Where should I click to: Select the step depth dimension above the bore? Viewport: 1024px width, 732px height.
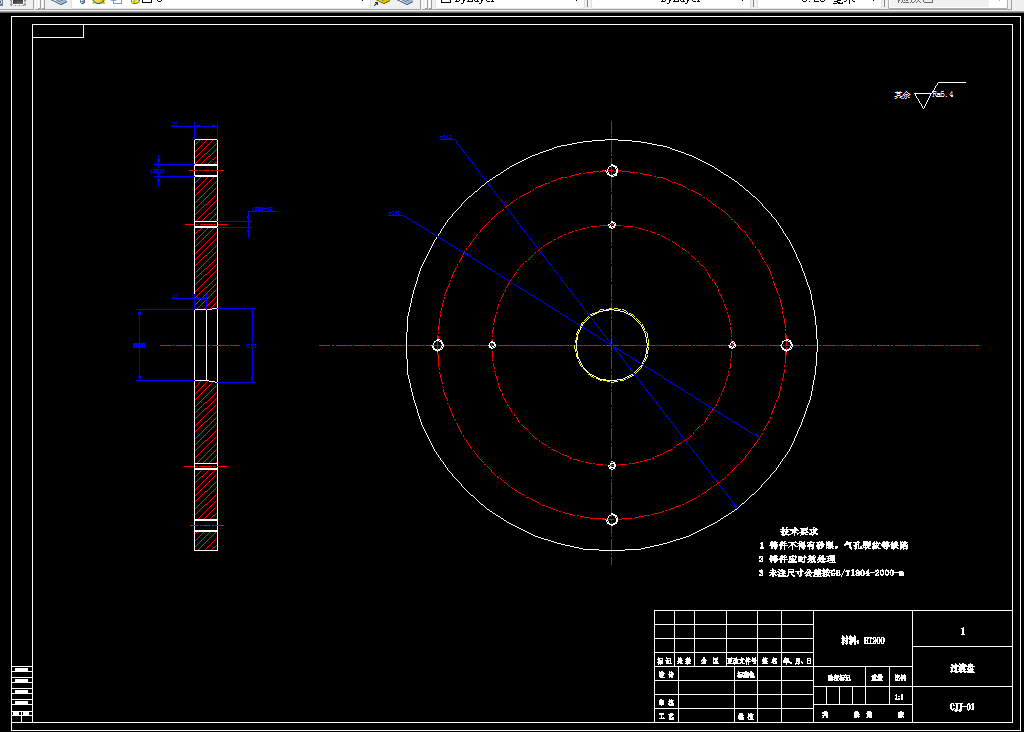[174, 296]
